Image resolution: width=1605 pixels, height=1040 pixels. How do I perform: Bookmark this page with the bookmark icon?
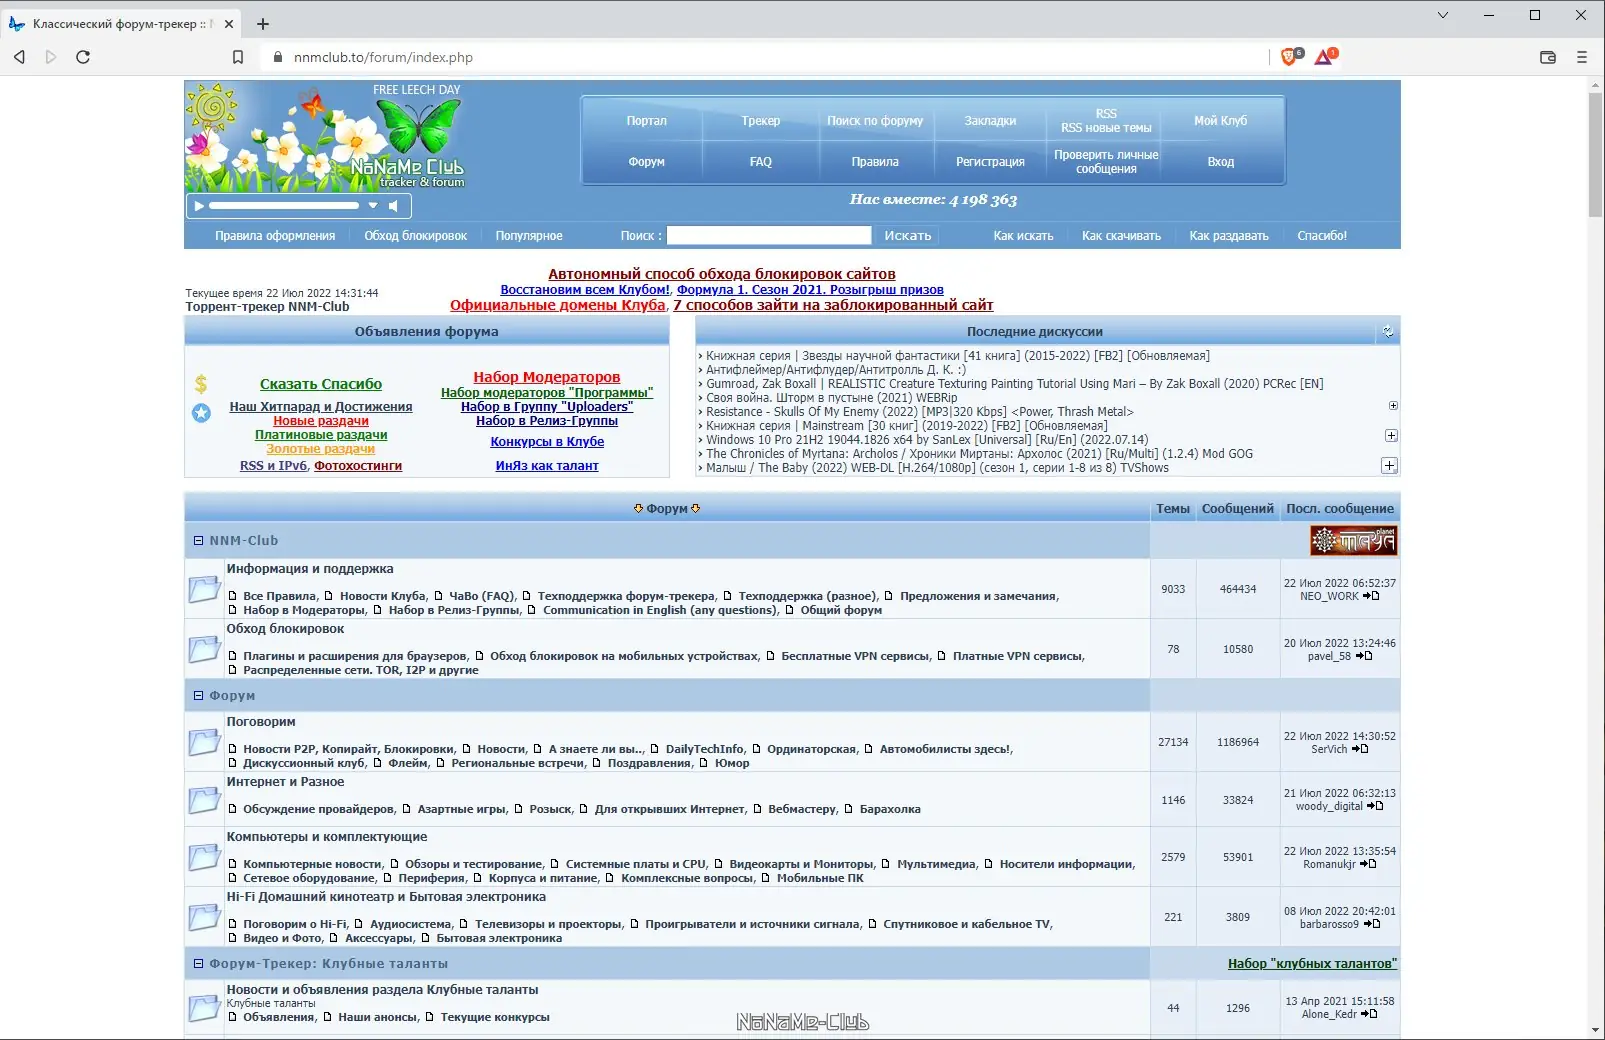238,57
